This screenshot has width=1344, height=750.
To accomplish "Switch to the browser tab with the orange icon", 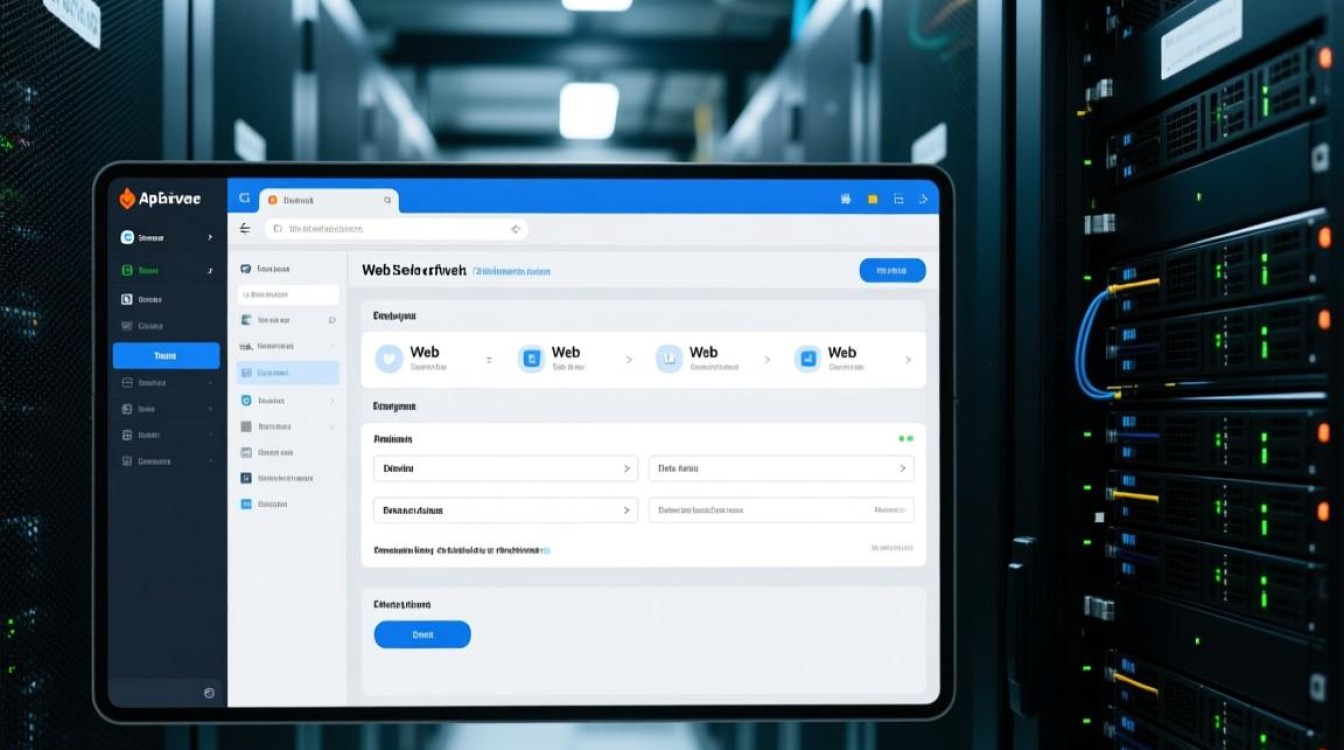I will pos(328,200).
